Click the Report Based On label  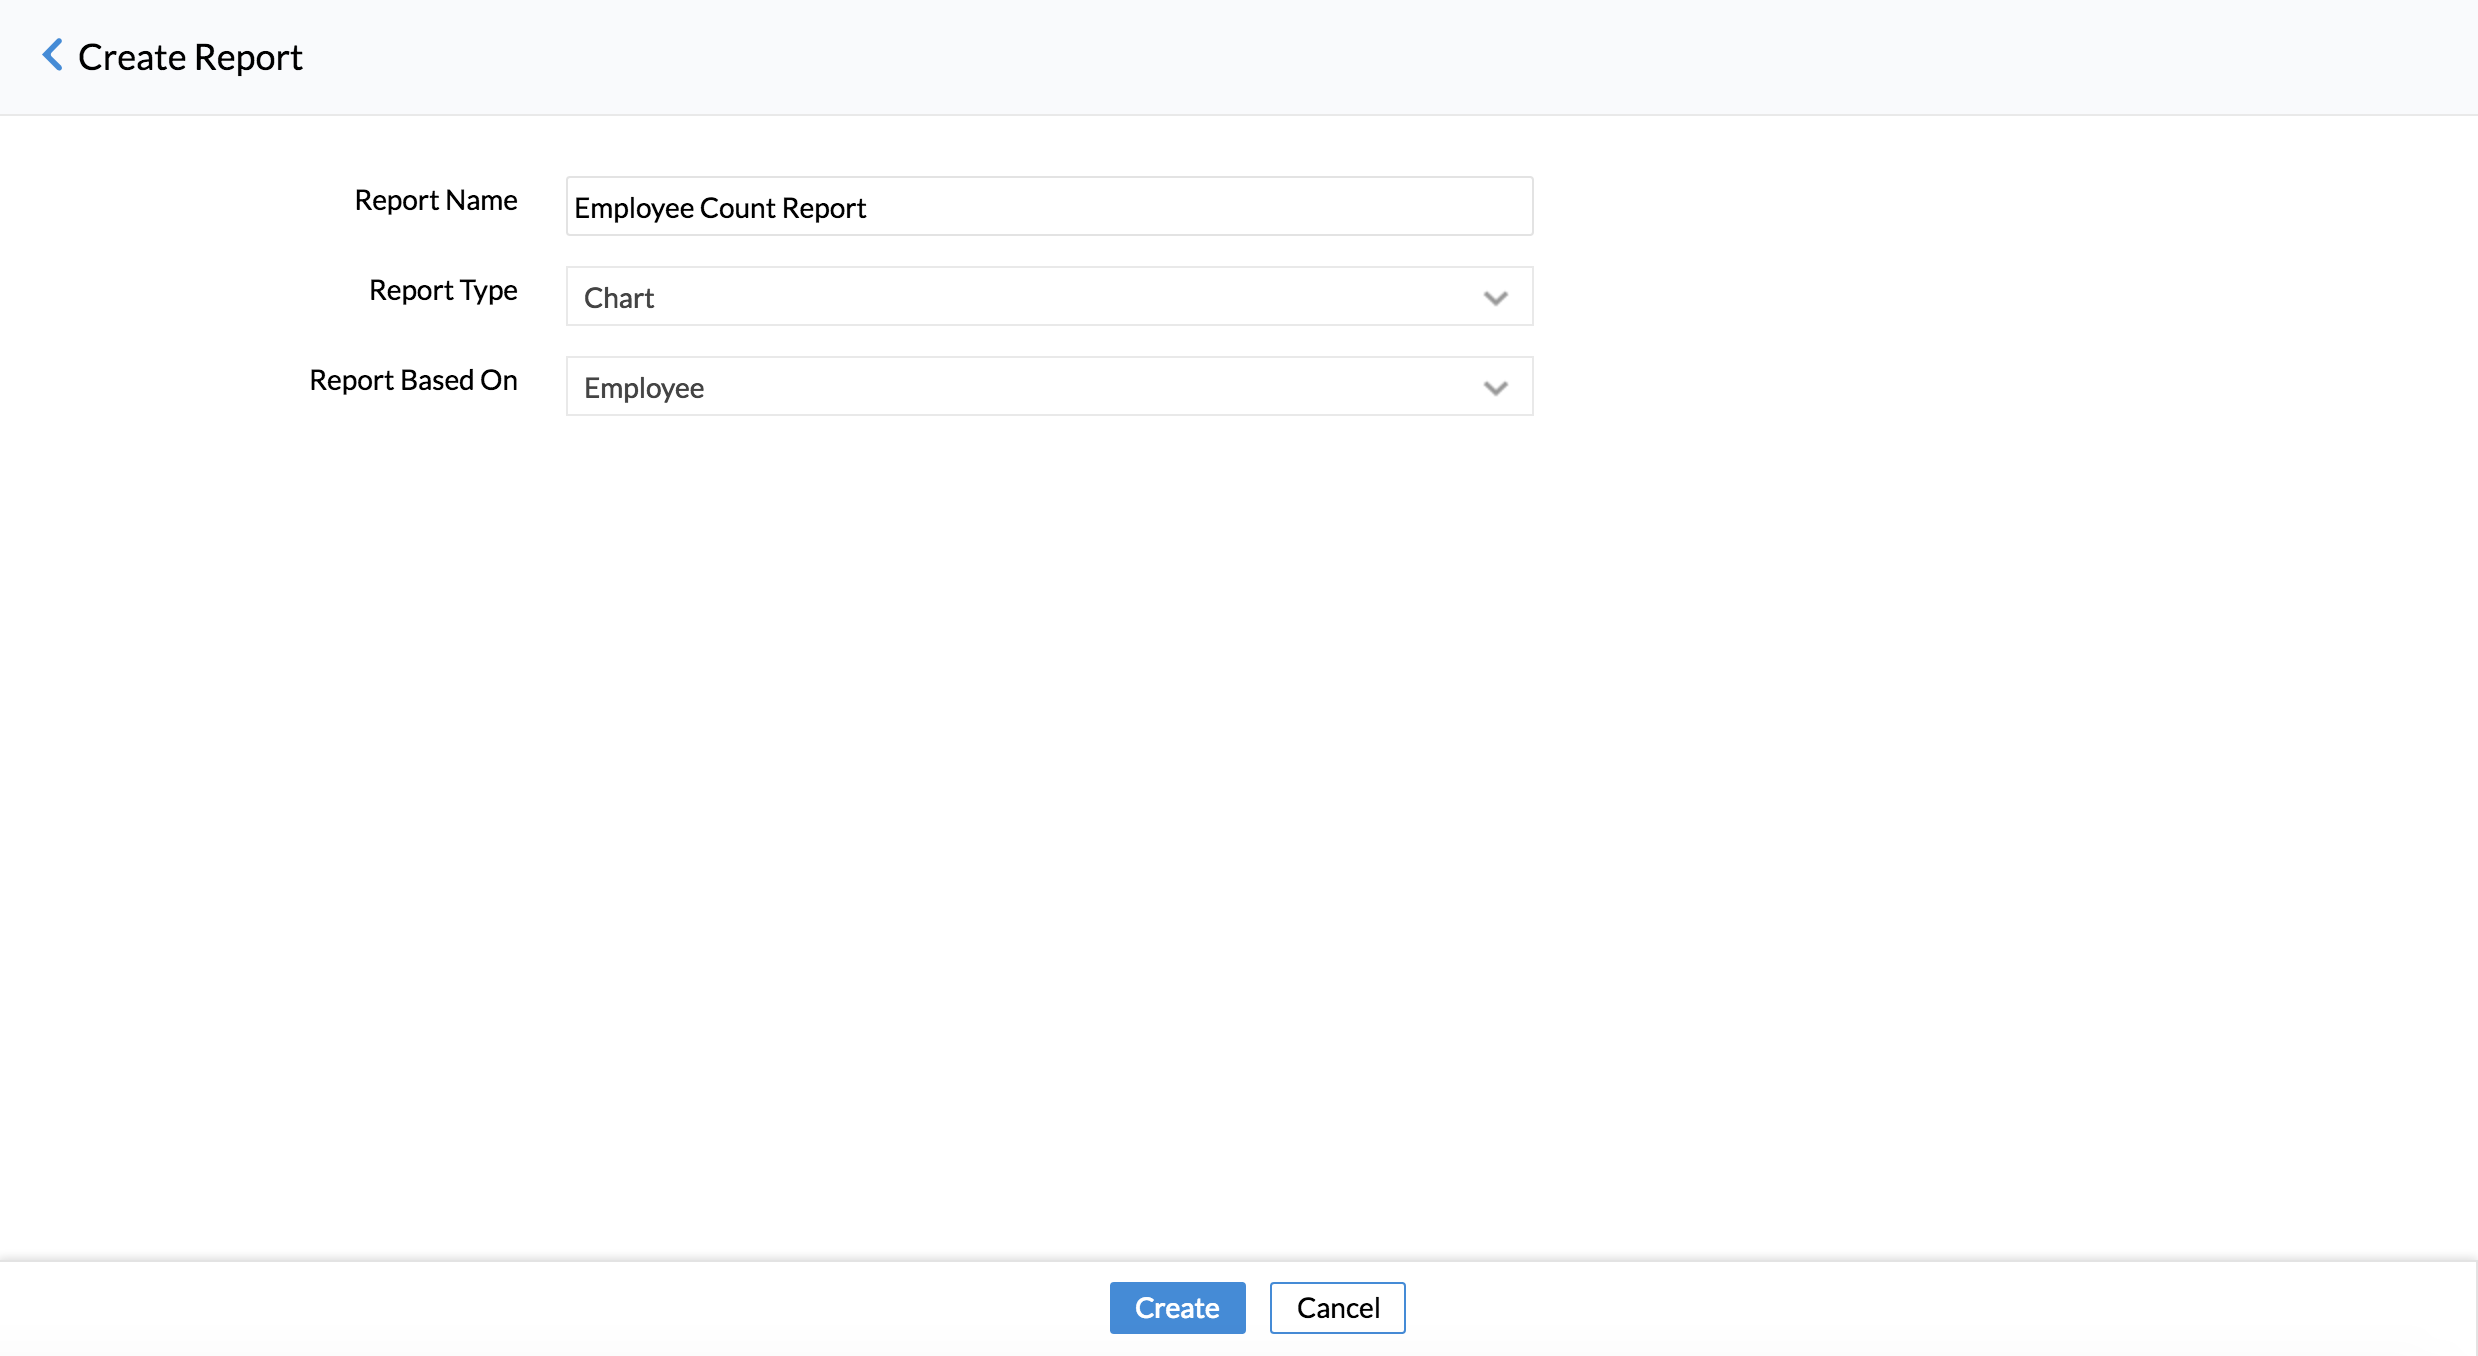pos(413,380)
